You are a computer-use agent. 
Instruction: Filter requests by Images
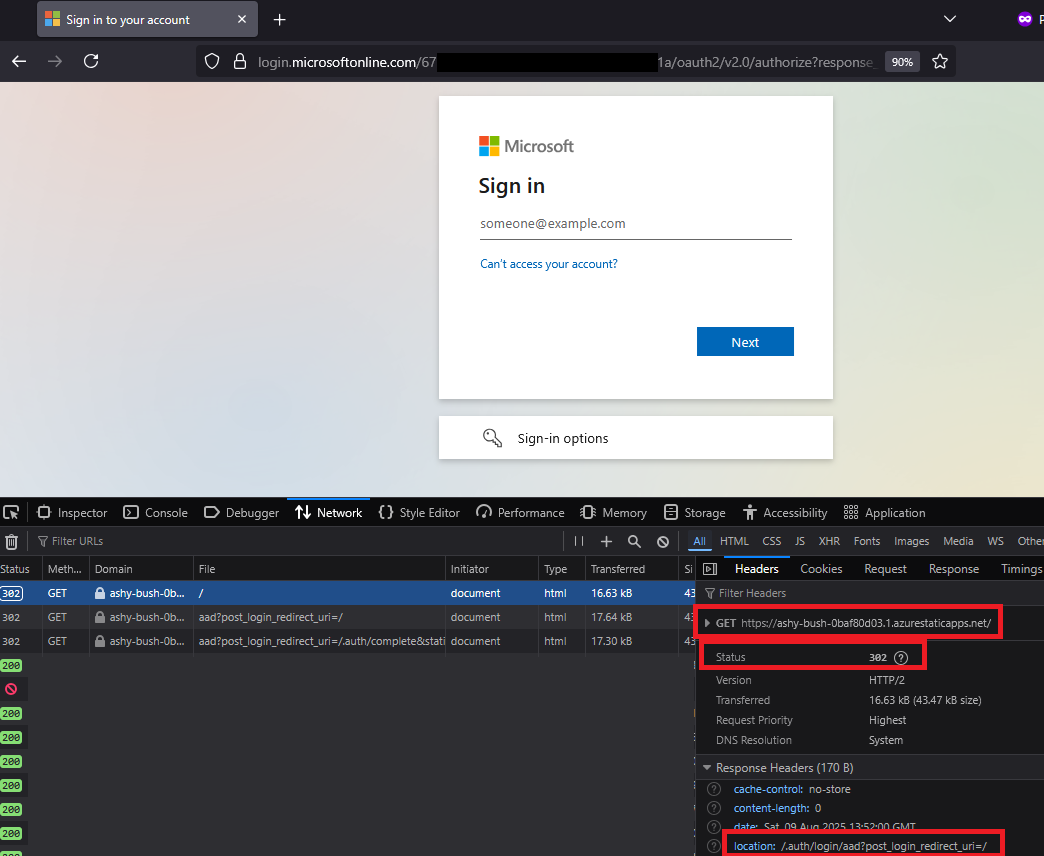(911, 541)
